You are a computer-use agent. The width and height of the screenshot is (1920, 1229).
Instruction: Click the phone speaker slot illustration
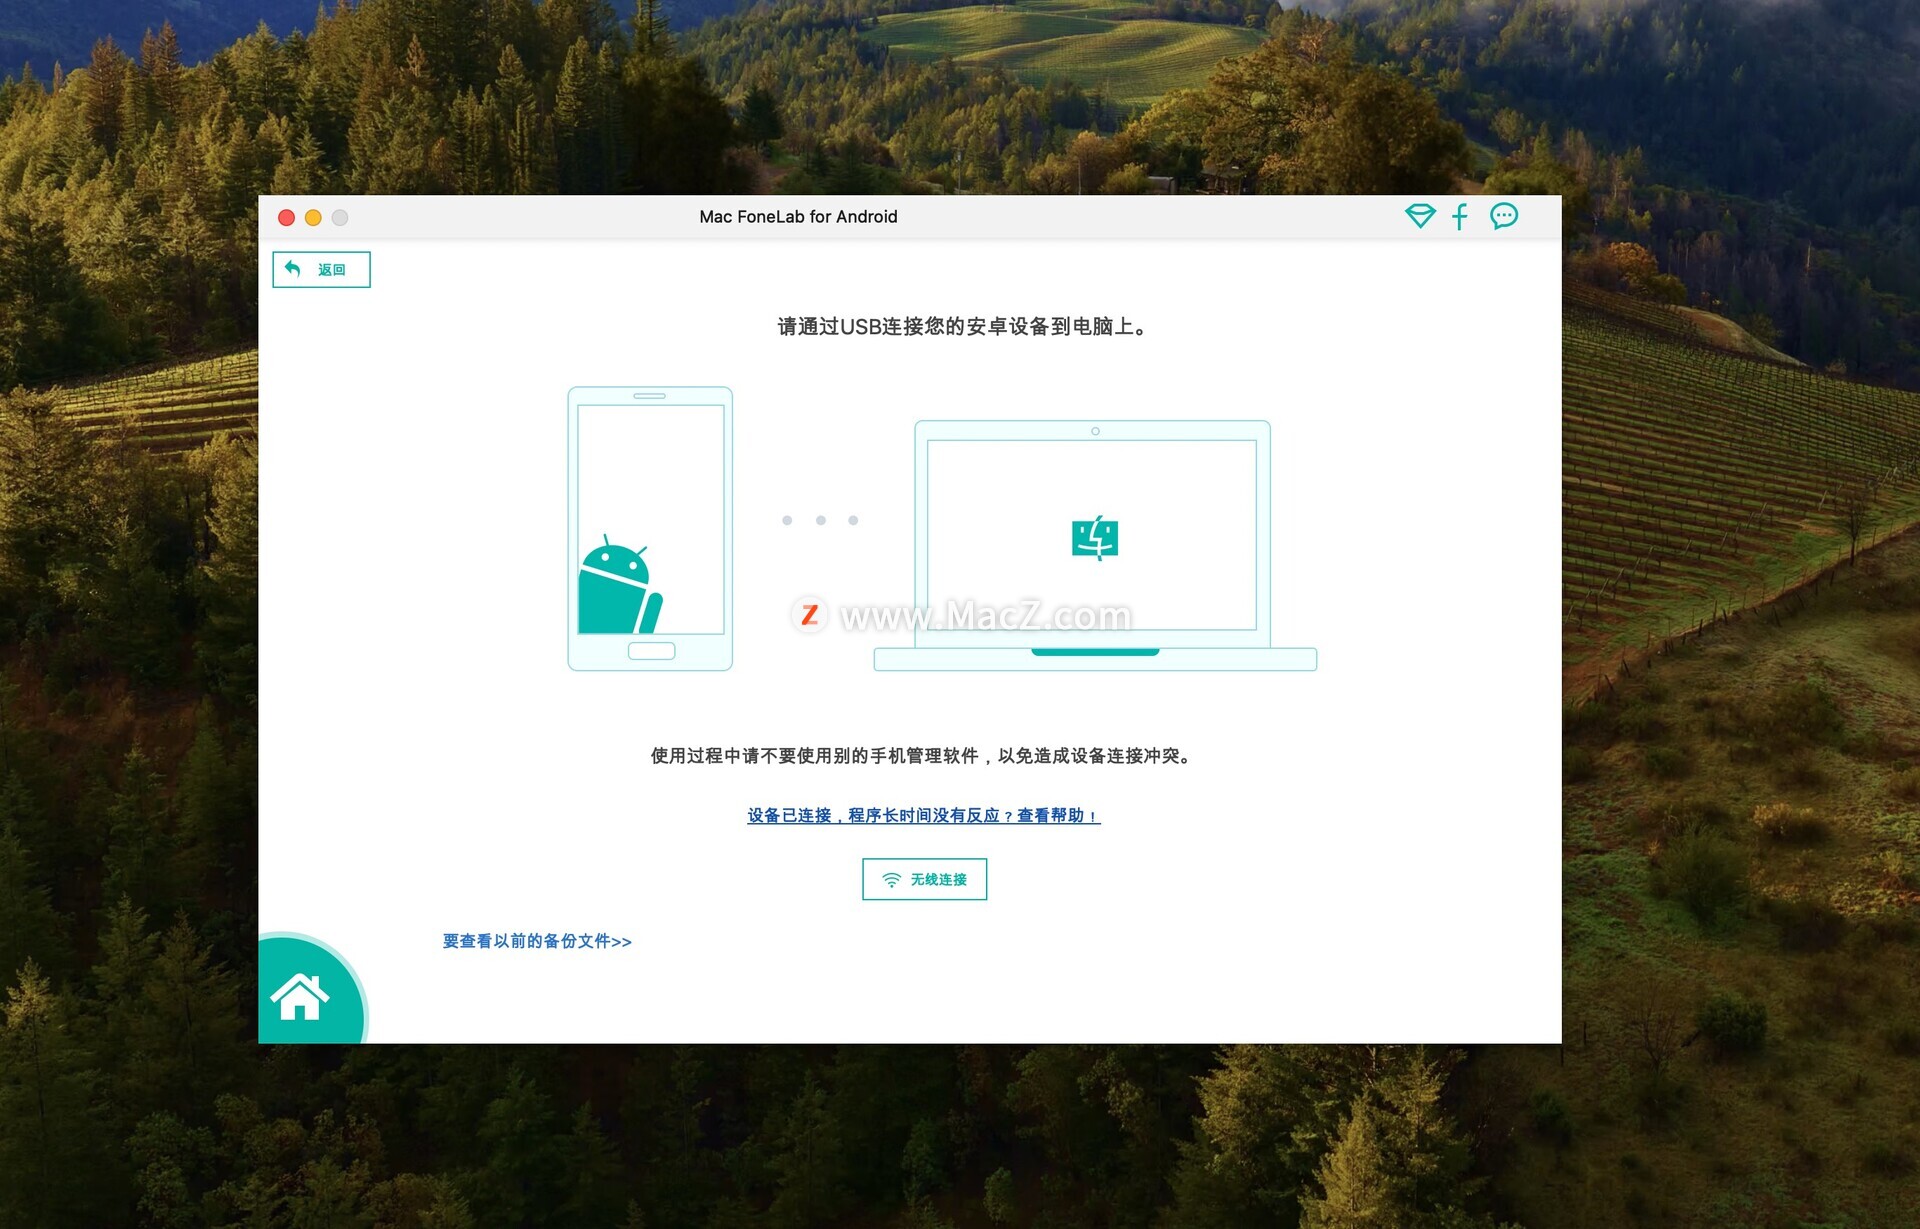click(649, 396)
